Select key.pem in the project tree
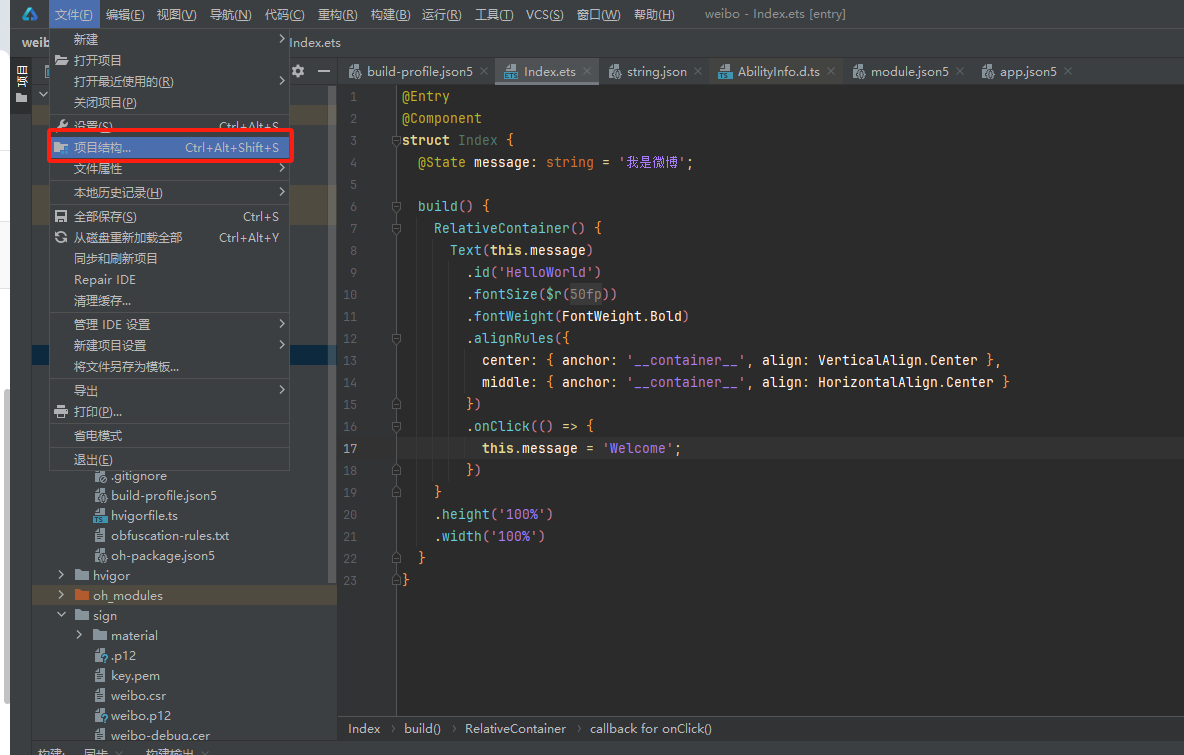 coord(135,676)
